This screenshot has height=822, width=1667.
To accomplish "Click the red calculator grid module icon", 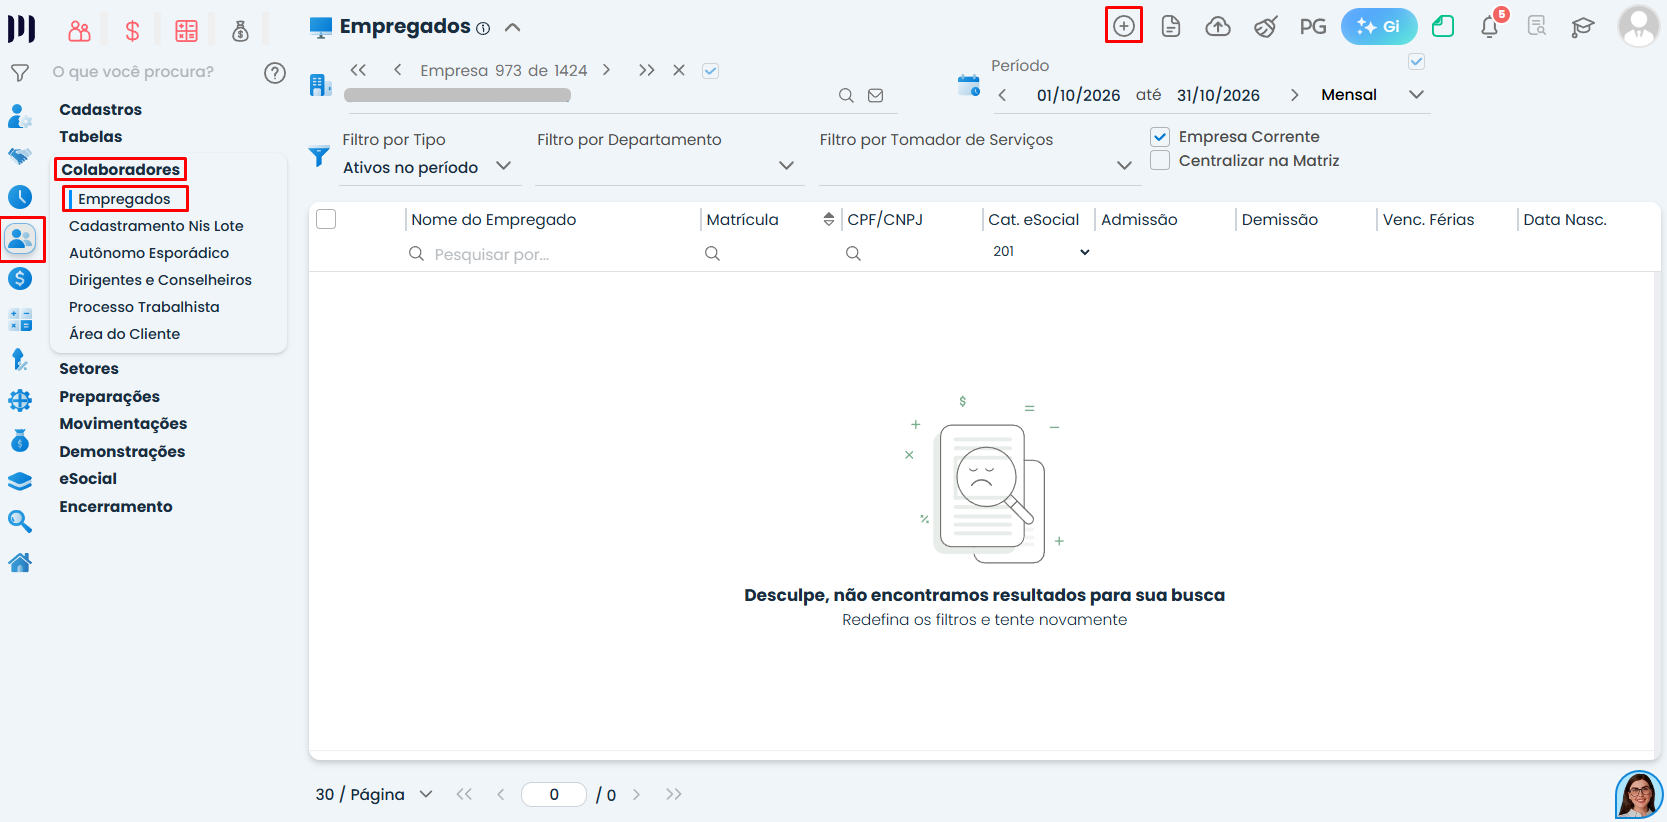I will 186,31.
